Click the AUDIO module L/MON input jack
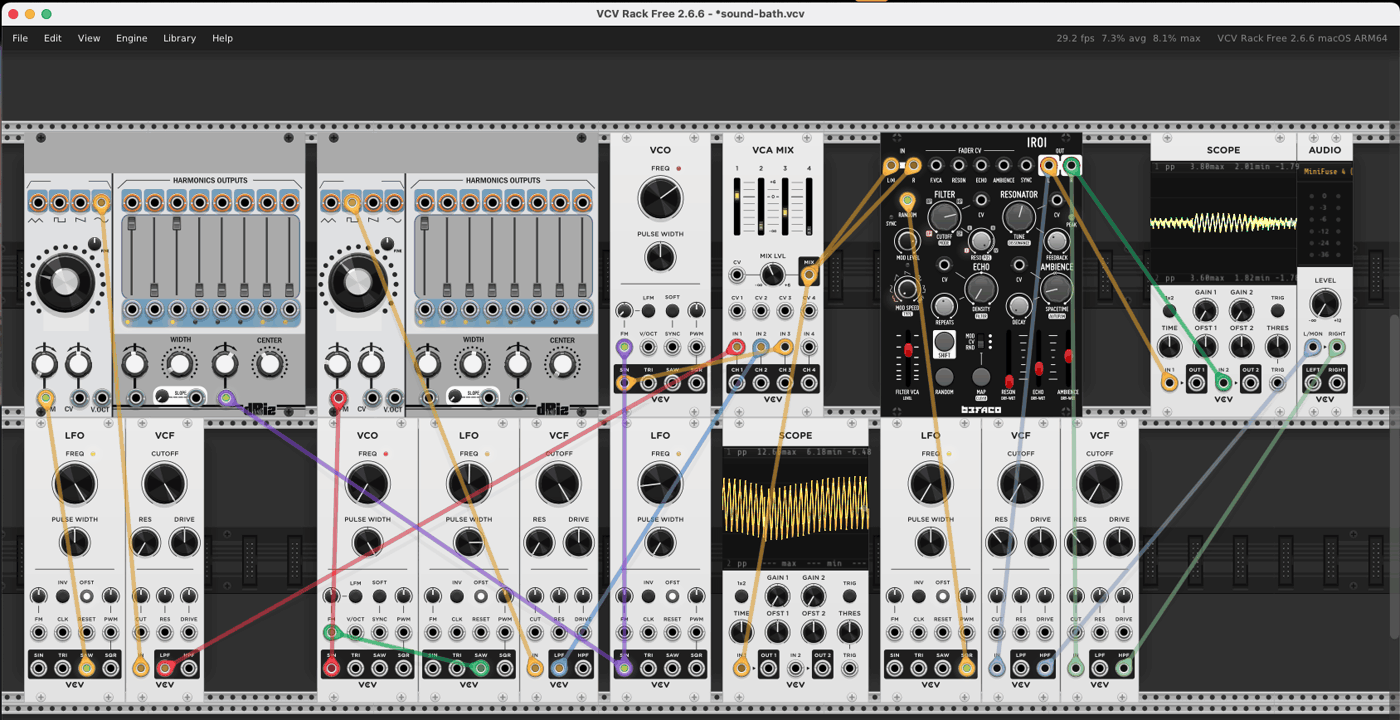Image resolution: width=1400 pixels, height=720 pixels. [1312, 348]
